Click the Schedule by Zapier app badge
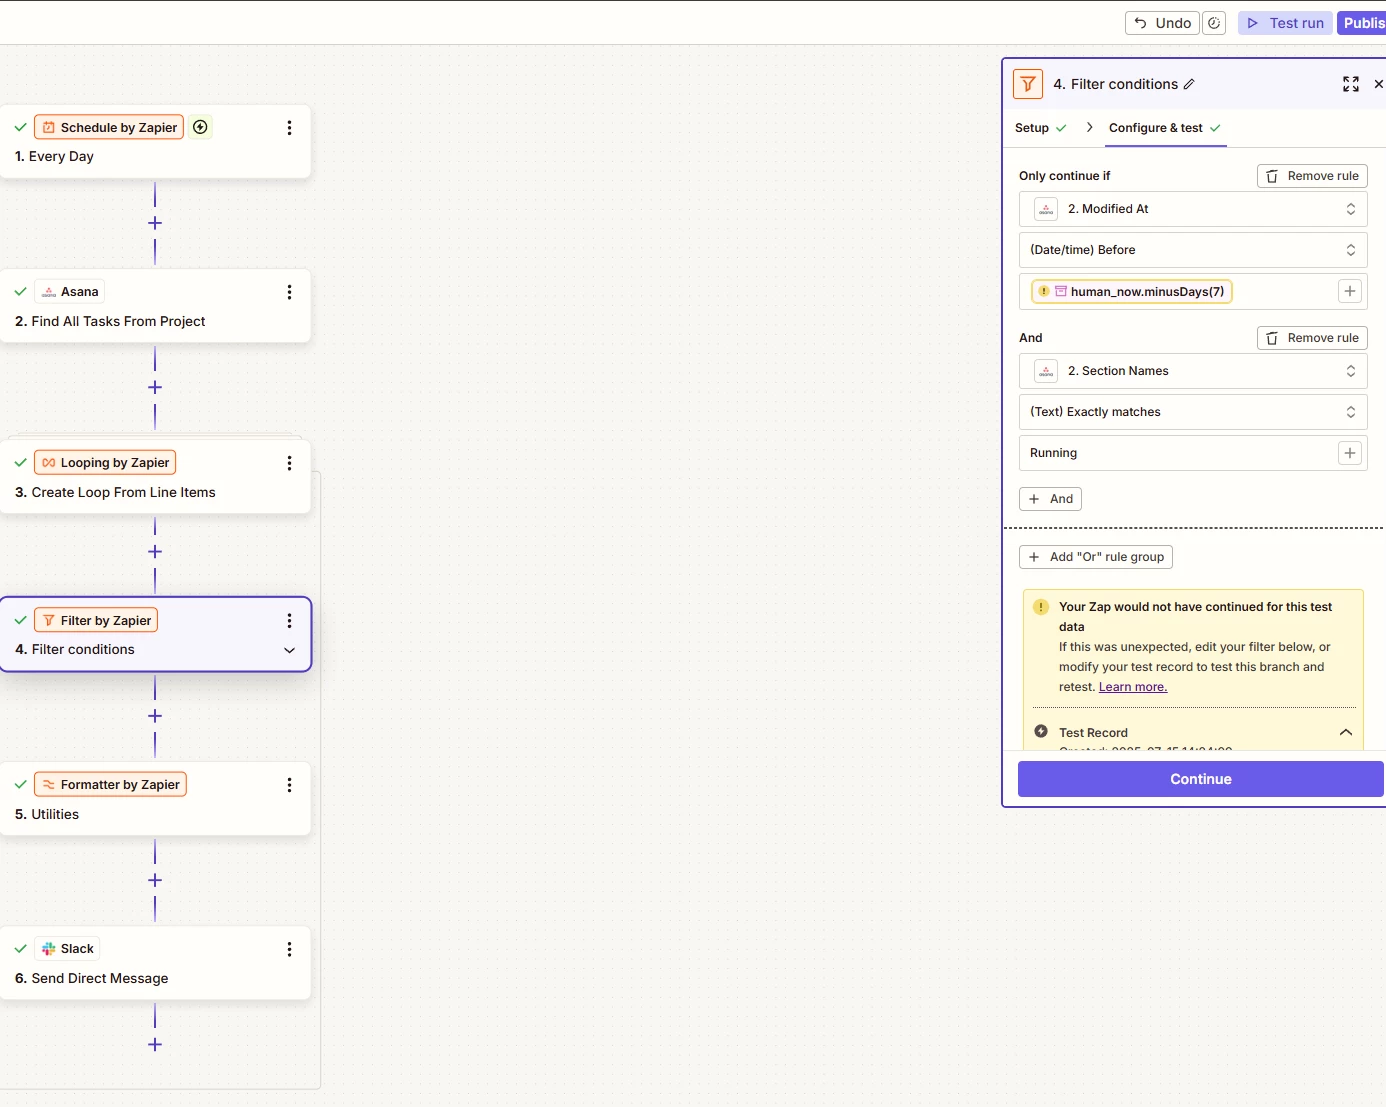 point(109,127)
